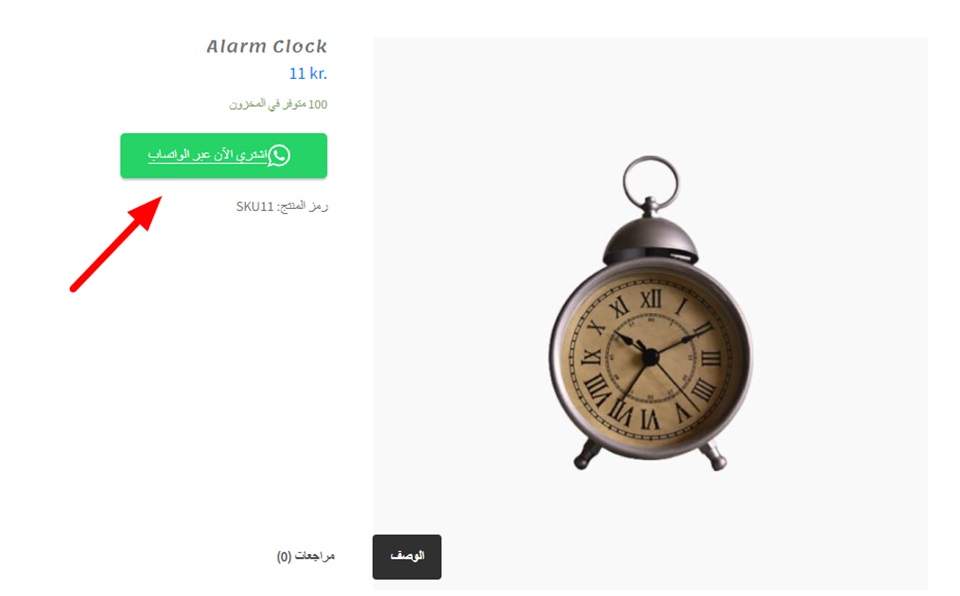This screenshot has height=596, width=960.
Task: Switch to the مراجعات (0) reviews tab
Action: click(x=306, y=556)
